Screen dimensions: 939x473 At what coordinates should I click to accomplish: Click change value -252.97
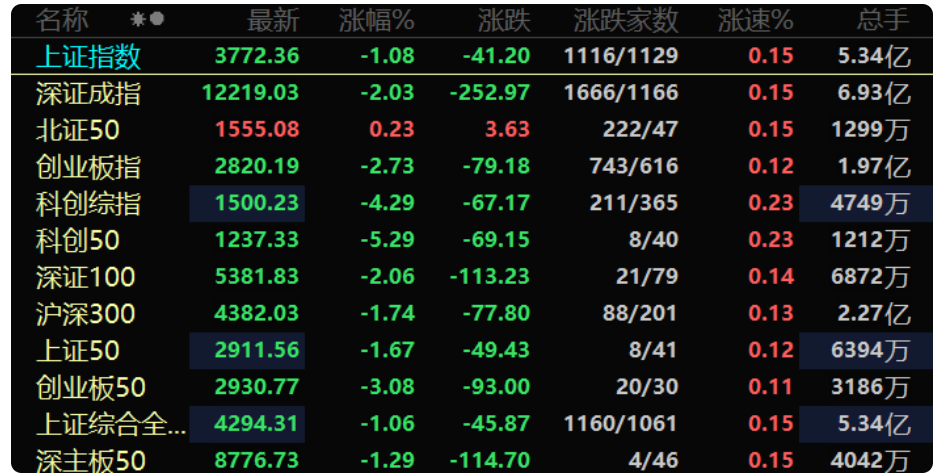click(x=490, y=93)
